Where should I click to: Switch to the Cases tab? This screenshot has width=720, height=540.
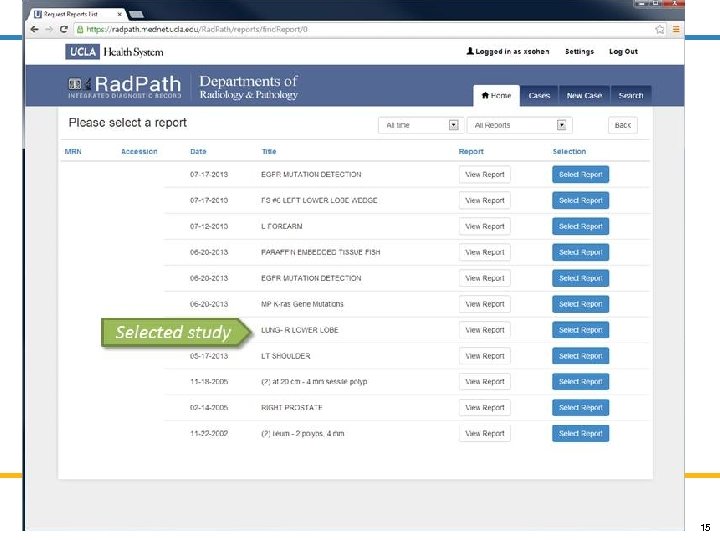[x=539, y=96]
